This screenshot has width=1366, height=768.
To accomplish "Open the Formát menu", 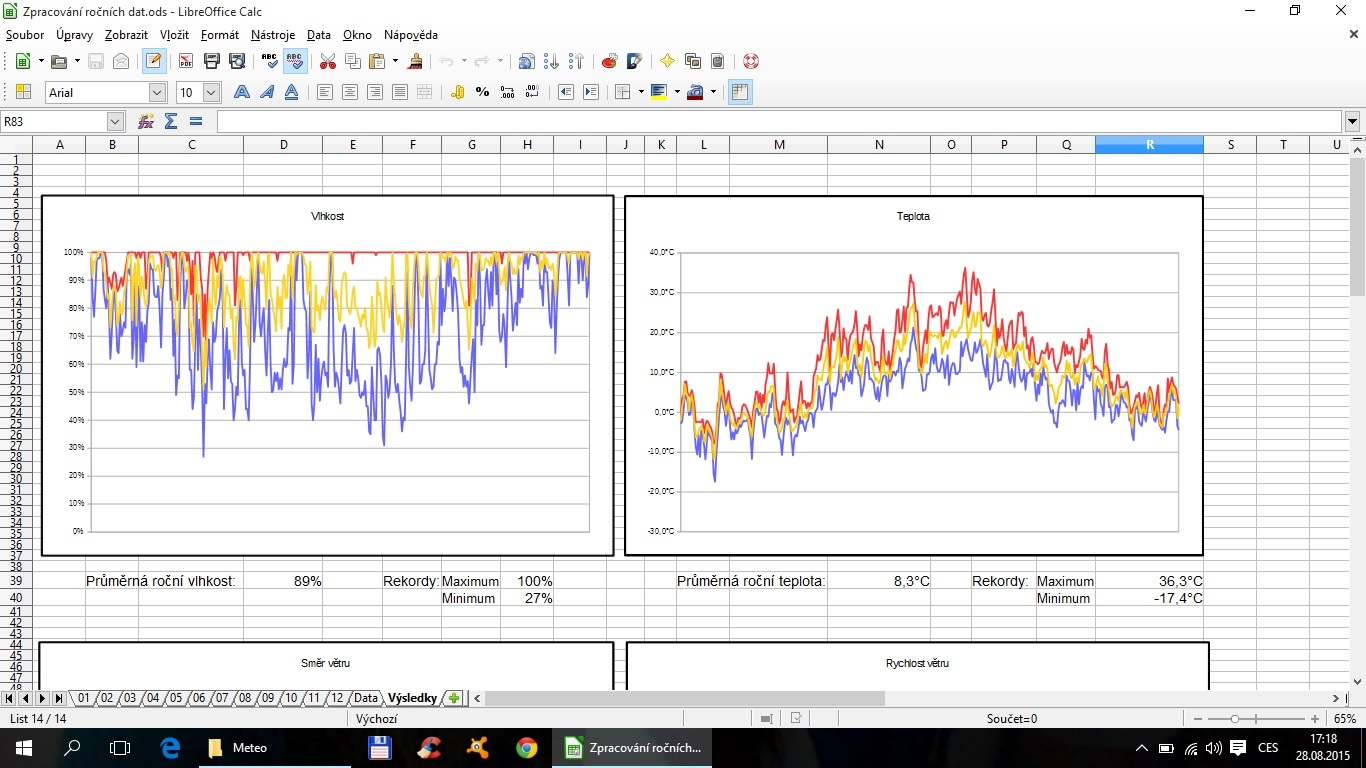I will (220, 35).
